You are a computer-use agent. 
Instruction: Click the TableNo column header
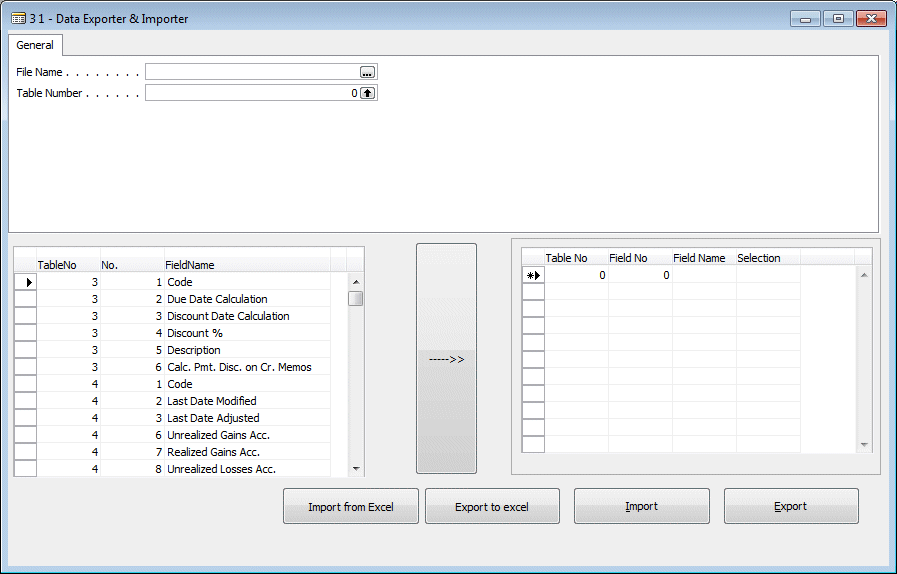[68, 265]
